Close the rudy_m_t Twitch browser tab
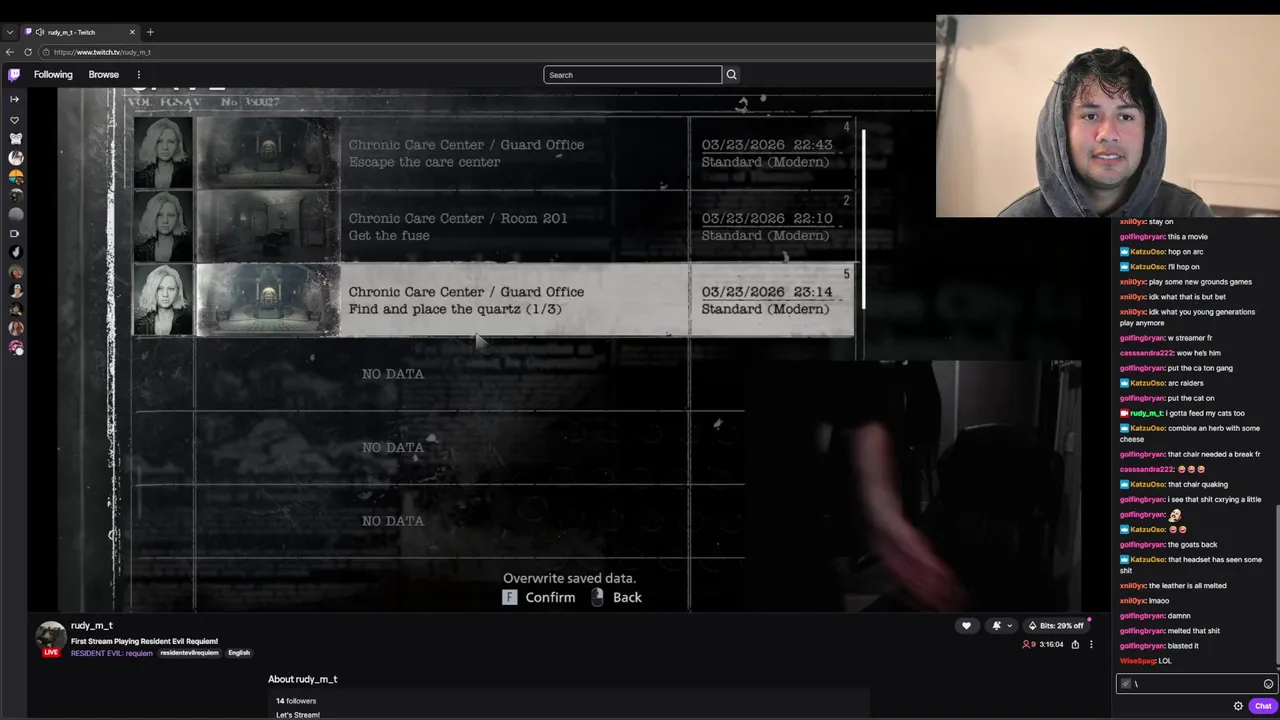 [132, 32]
